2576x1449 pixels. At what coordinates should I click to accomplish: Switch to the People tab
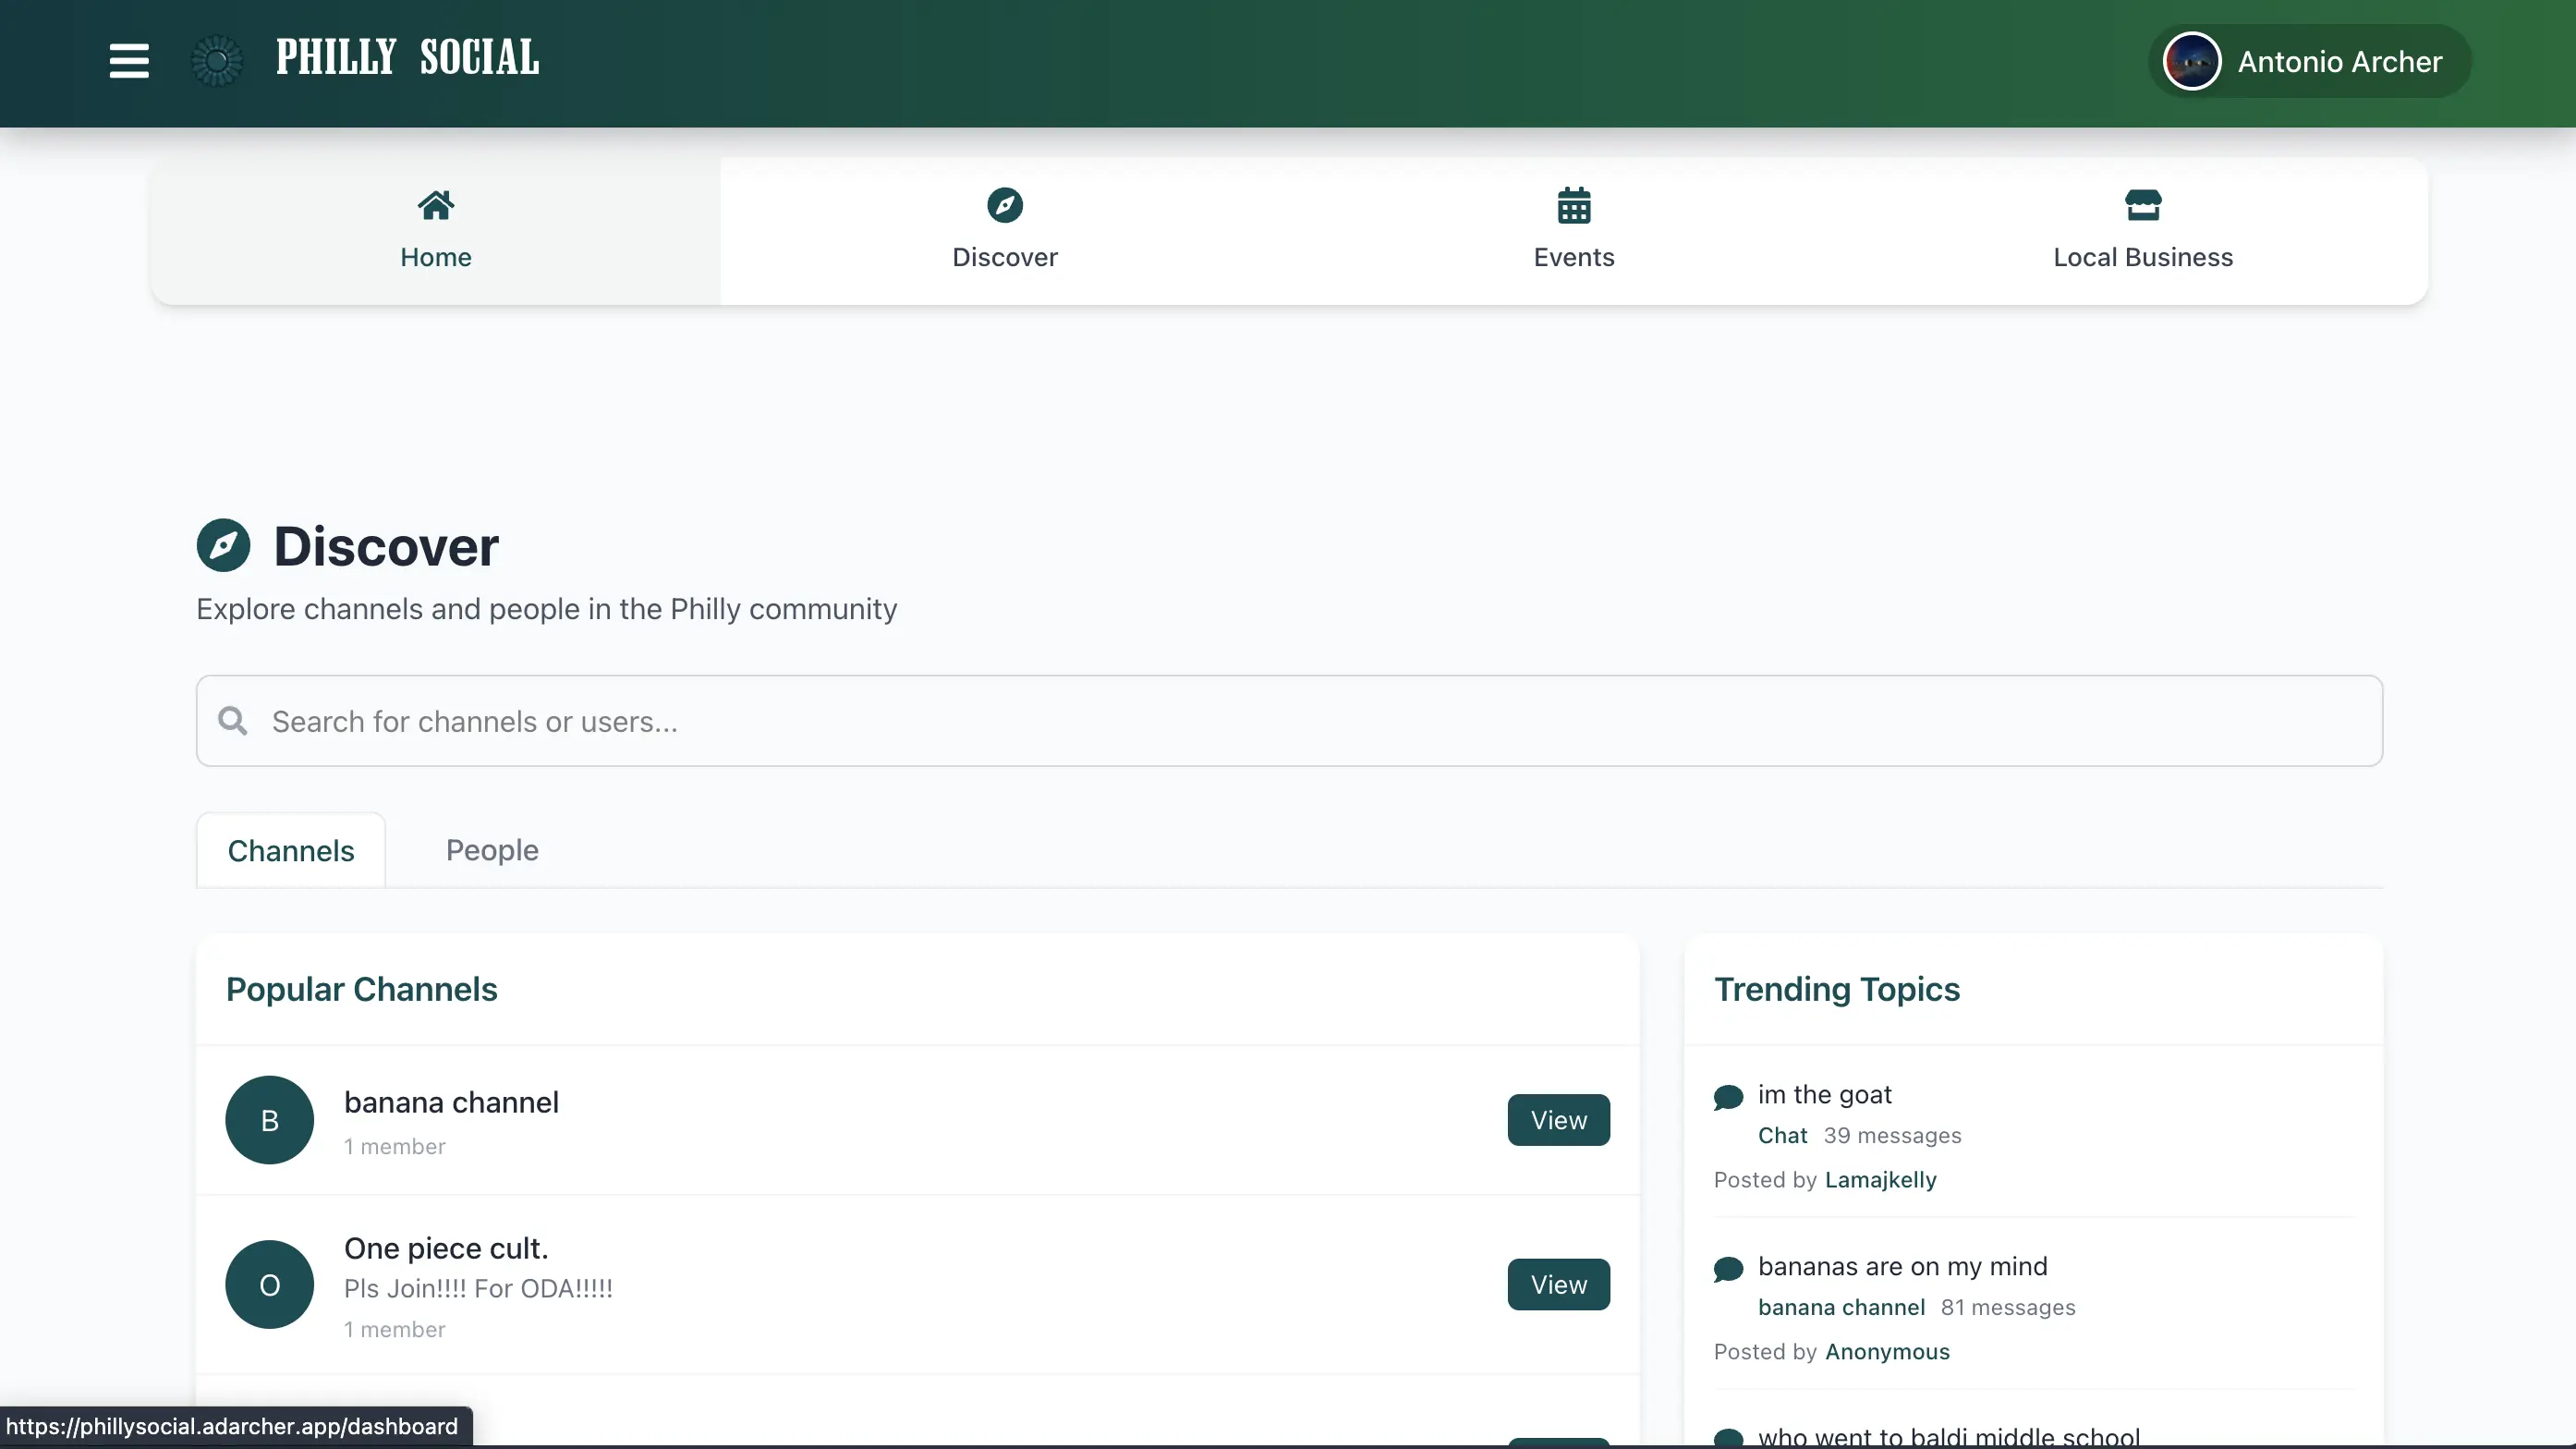(492, 850)
